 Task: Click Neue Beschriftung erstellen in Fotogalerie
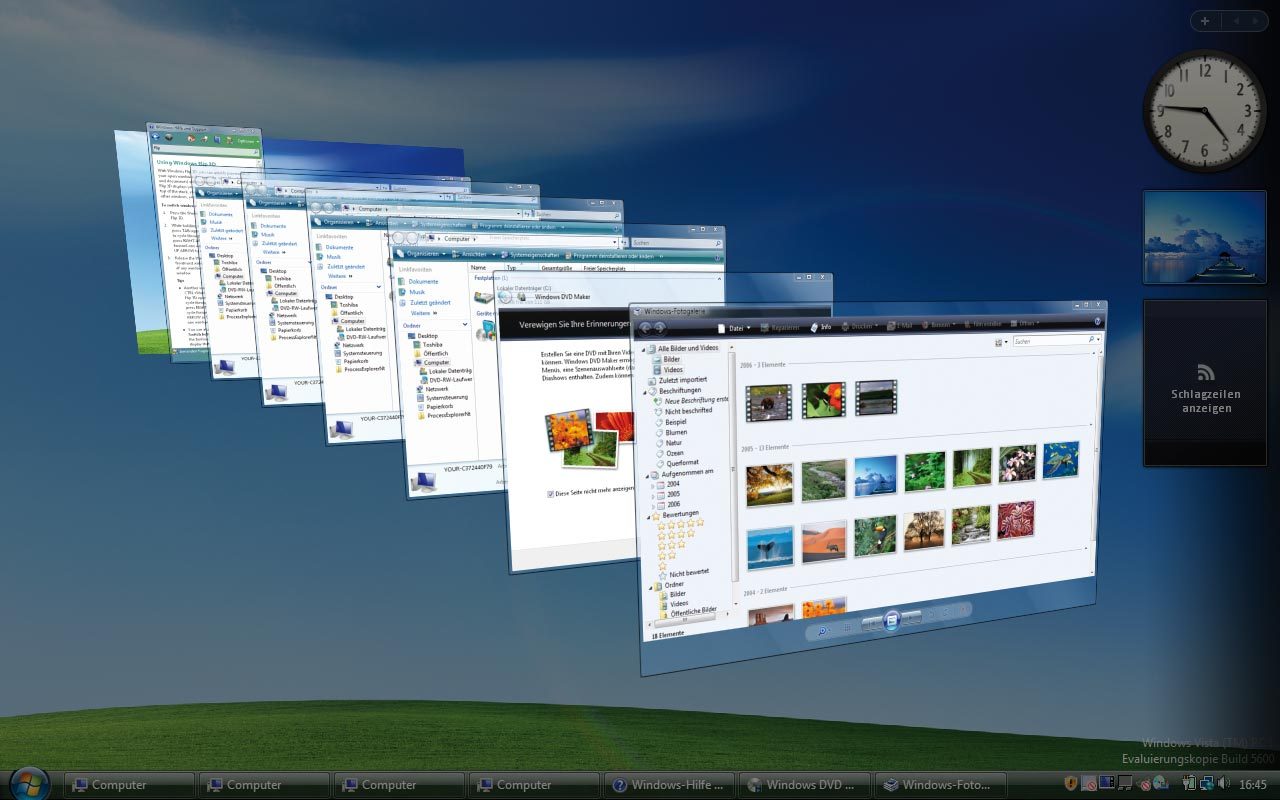click(691, 400)
